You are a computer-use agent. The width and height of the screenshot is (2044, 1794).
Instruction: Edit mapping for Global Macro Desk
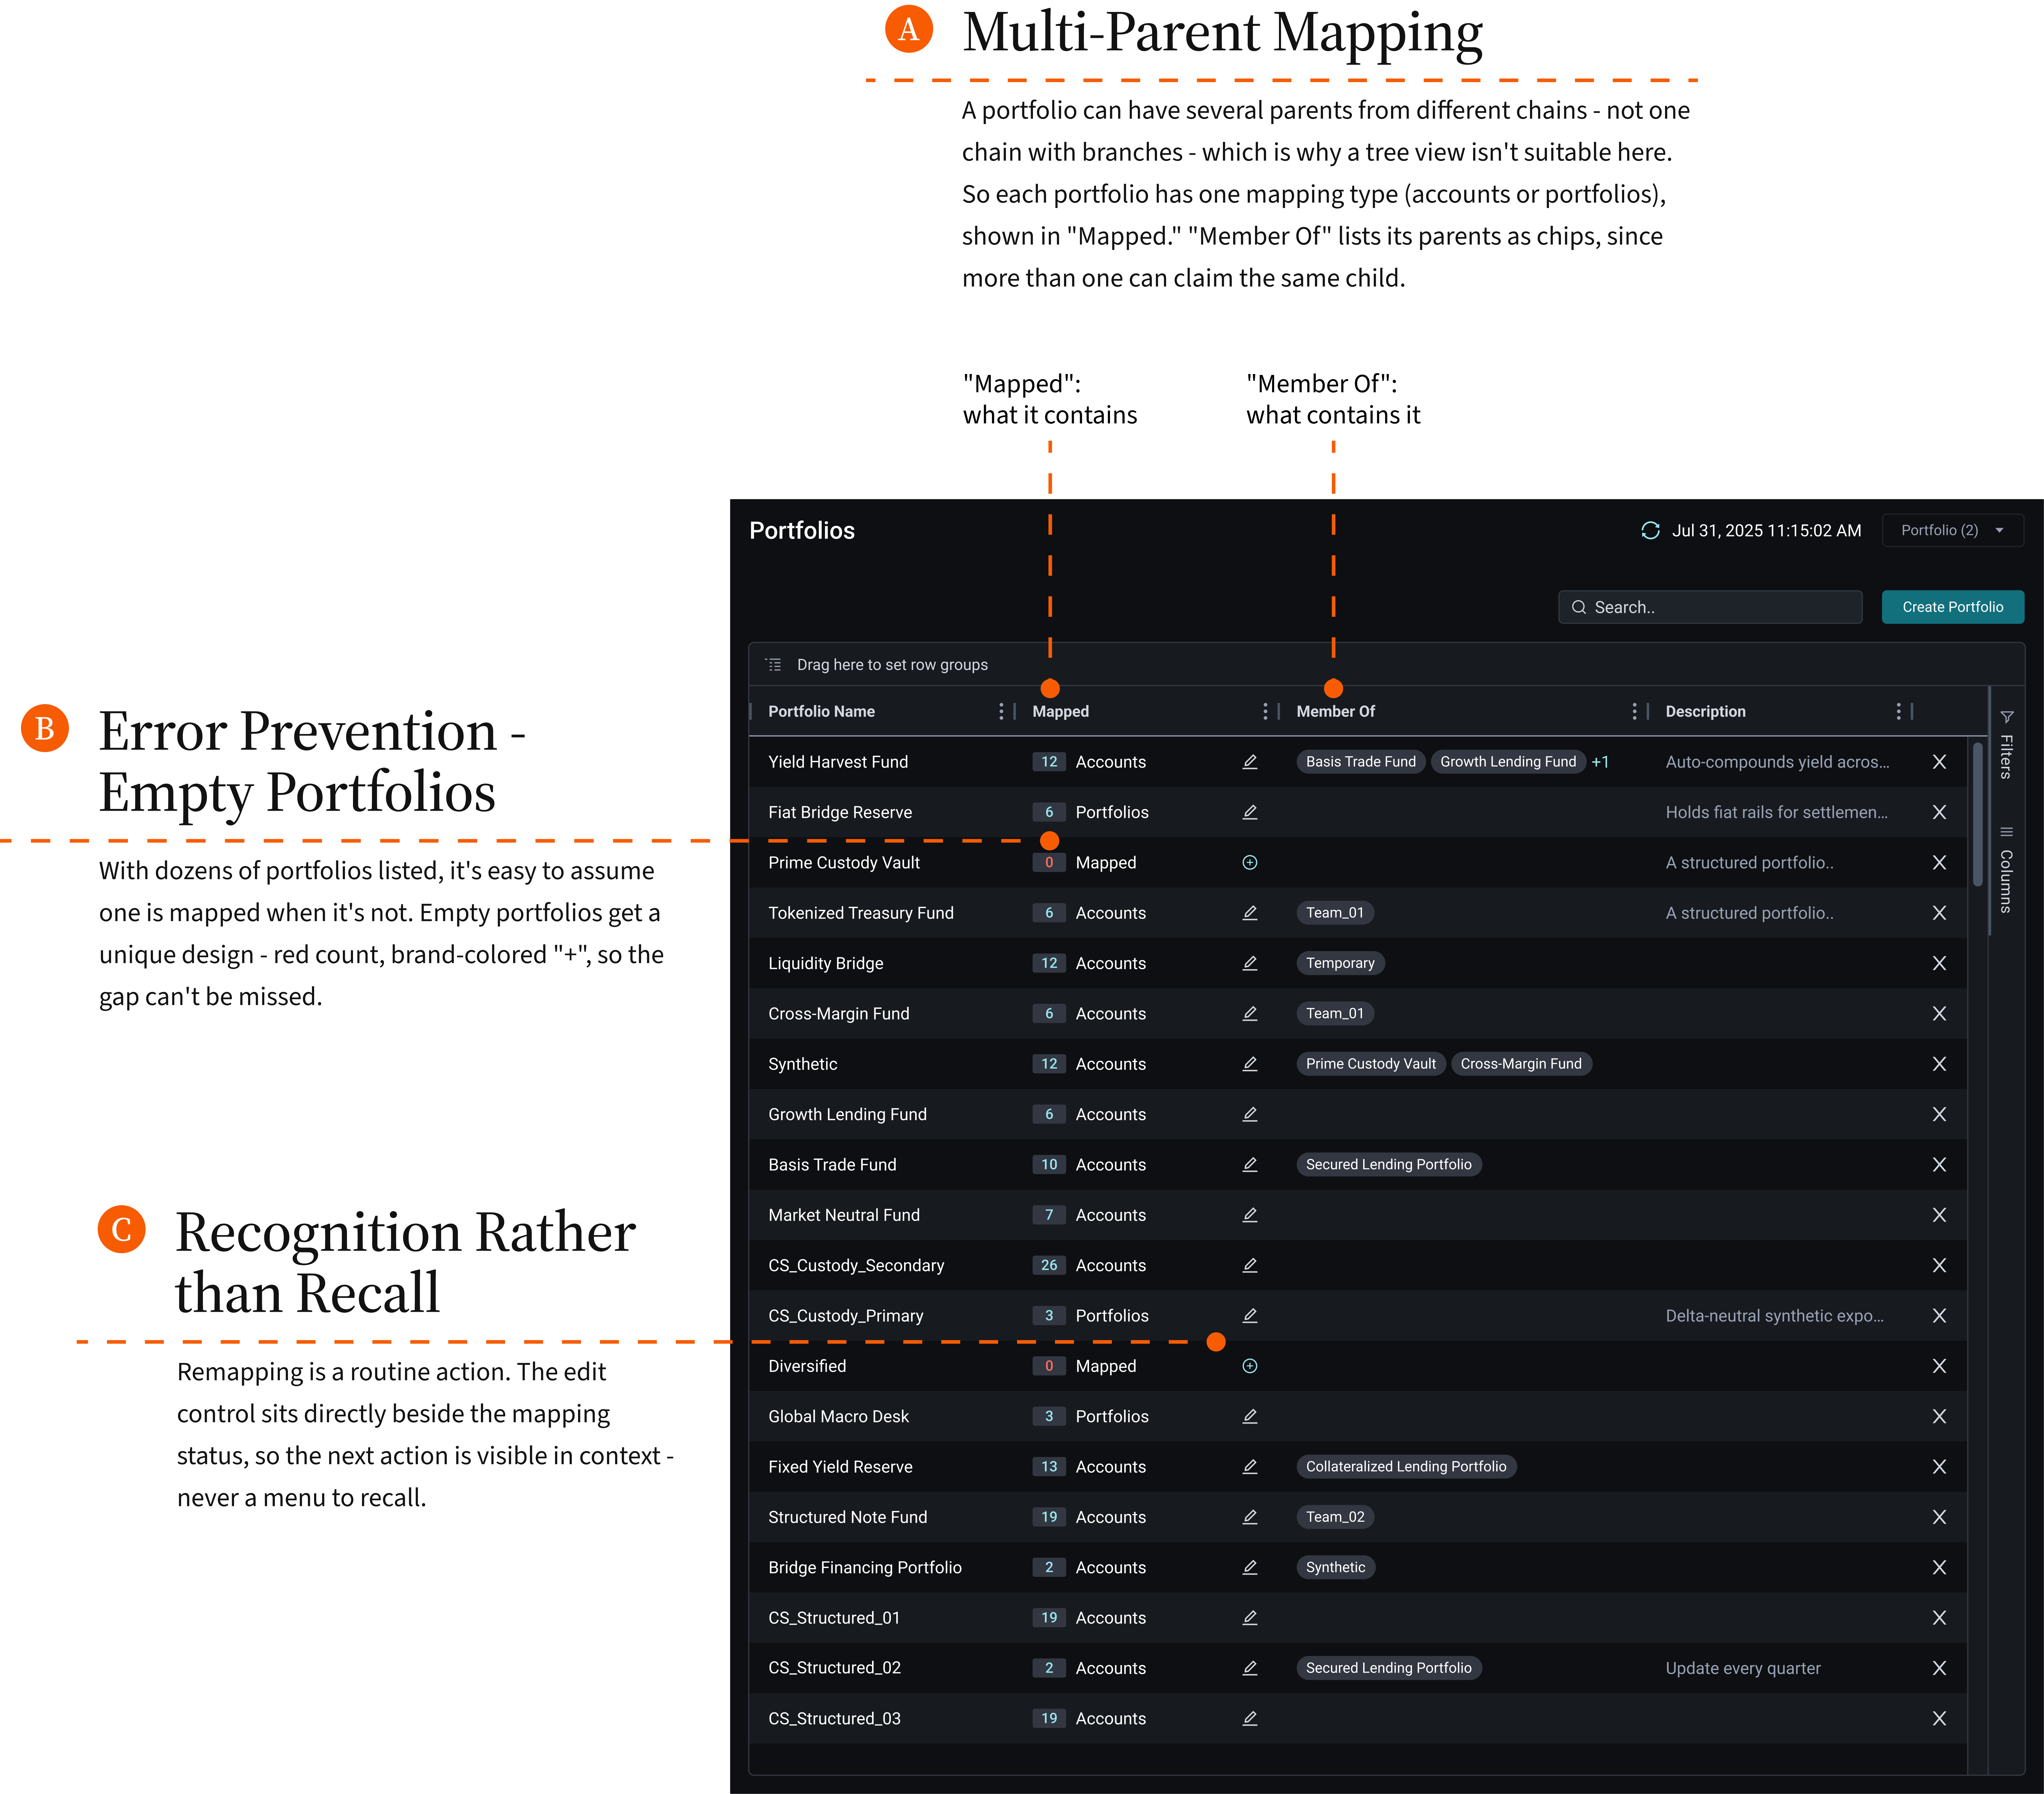point(1250,1416)
